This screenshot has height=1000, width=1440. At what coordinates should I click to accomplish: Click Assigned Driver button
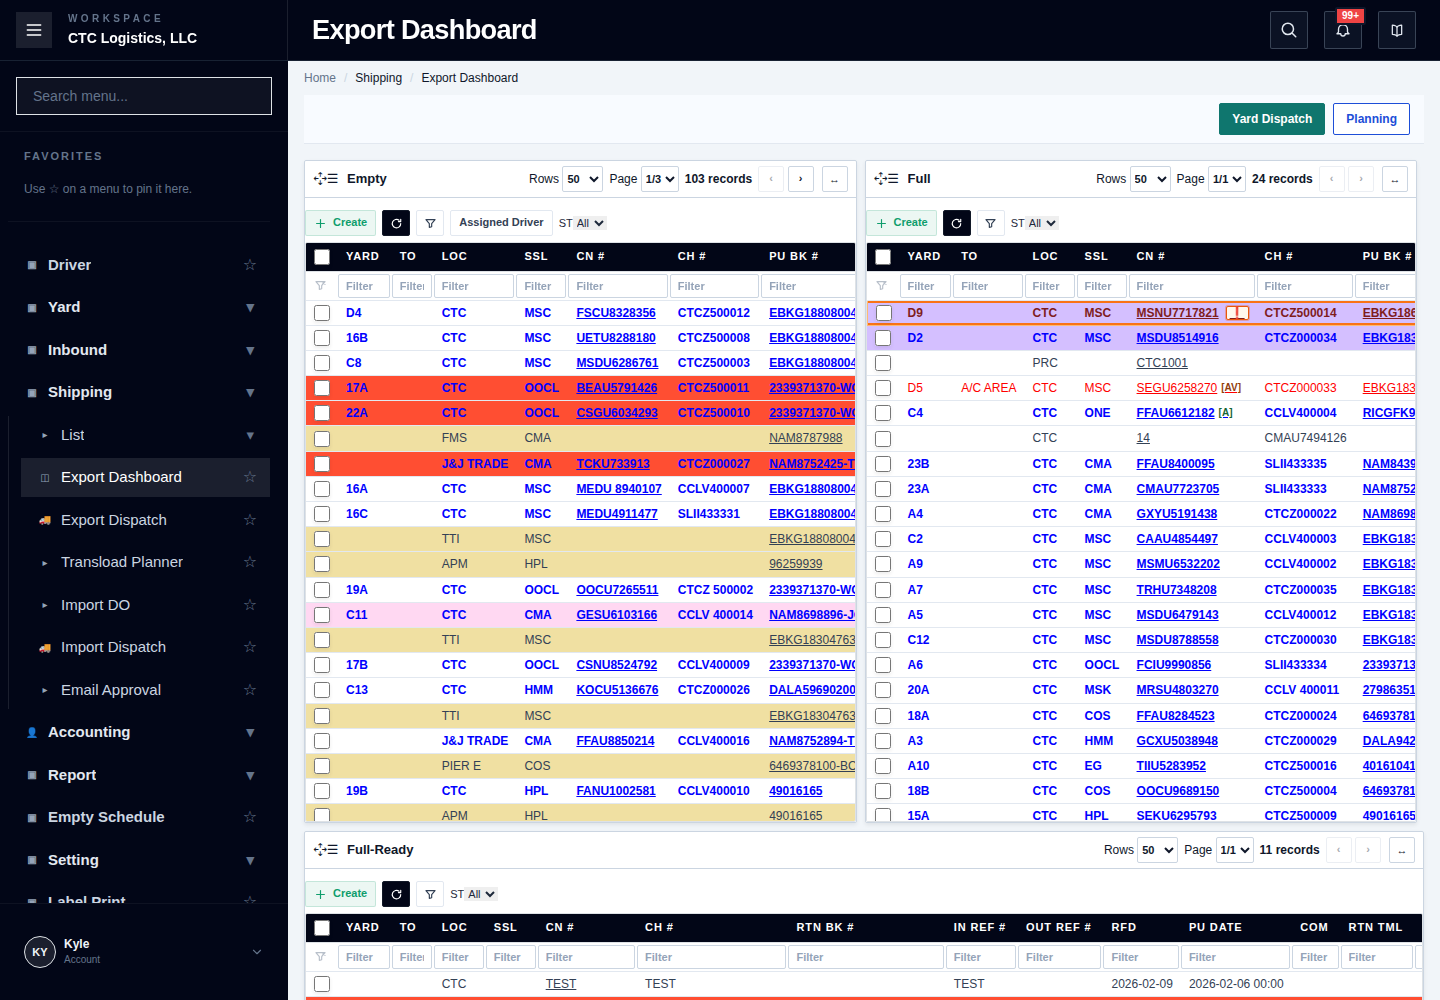coord(501,223)
